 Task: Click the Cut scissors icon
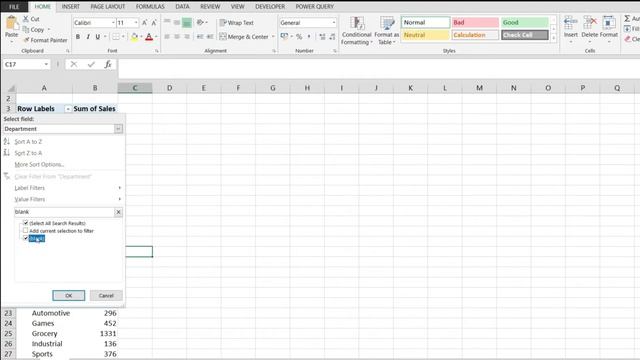click(26, 19)
